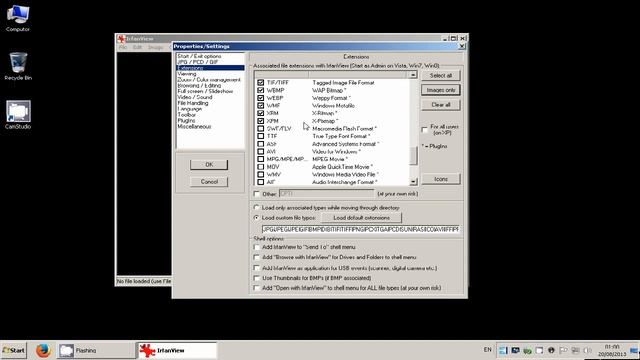The height and width of the screenshot is (360, 640).
Task: Enable the SWF/FLV extension
Action: click(260, 129)
